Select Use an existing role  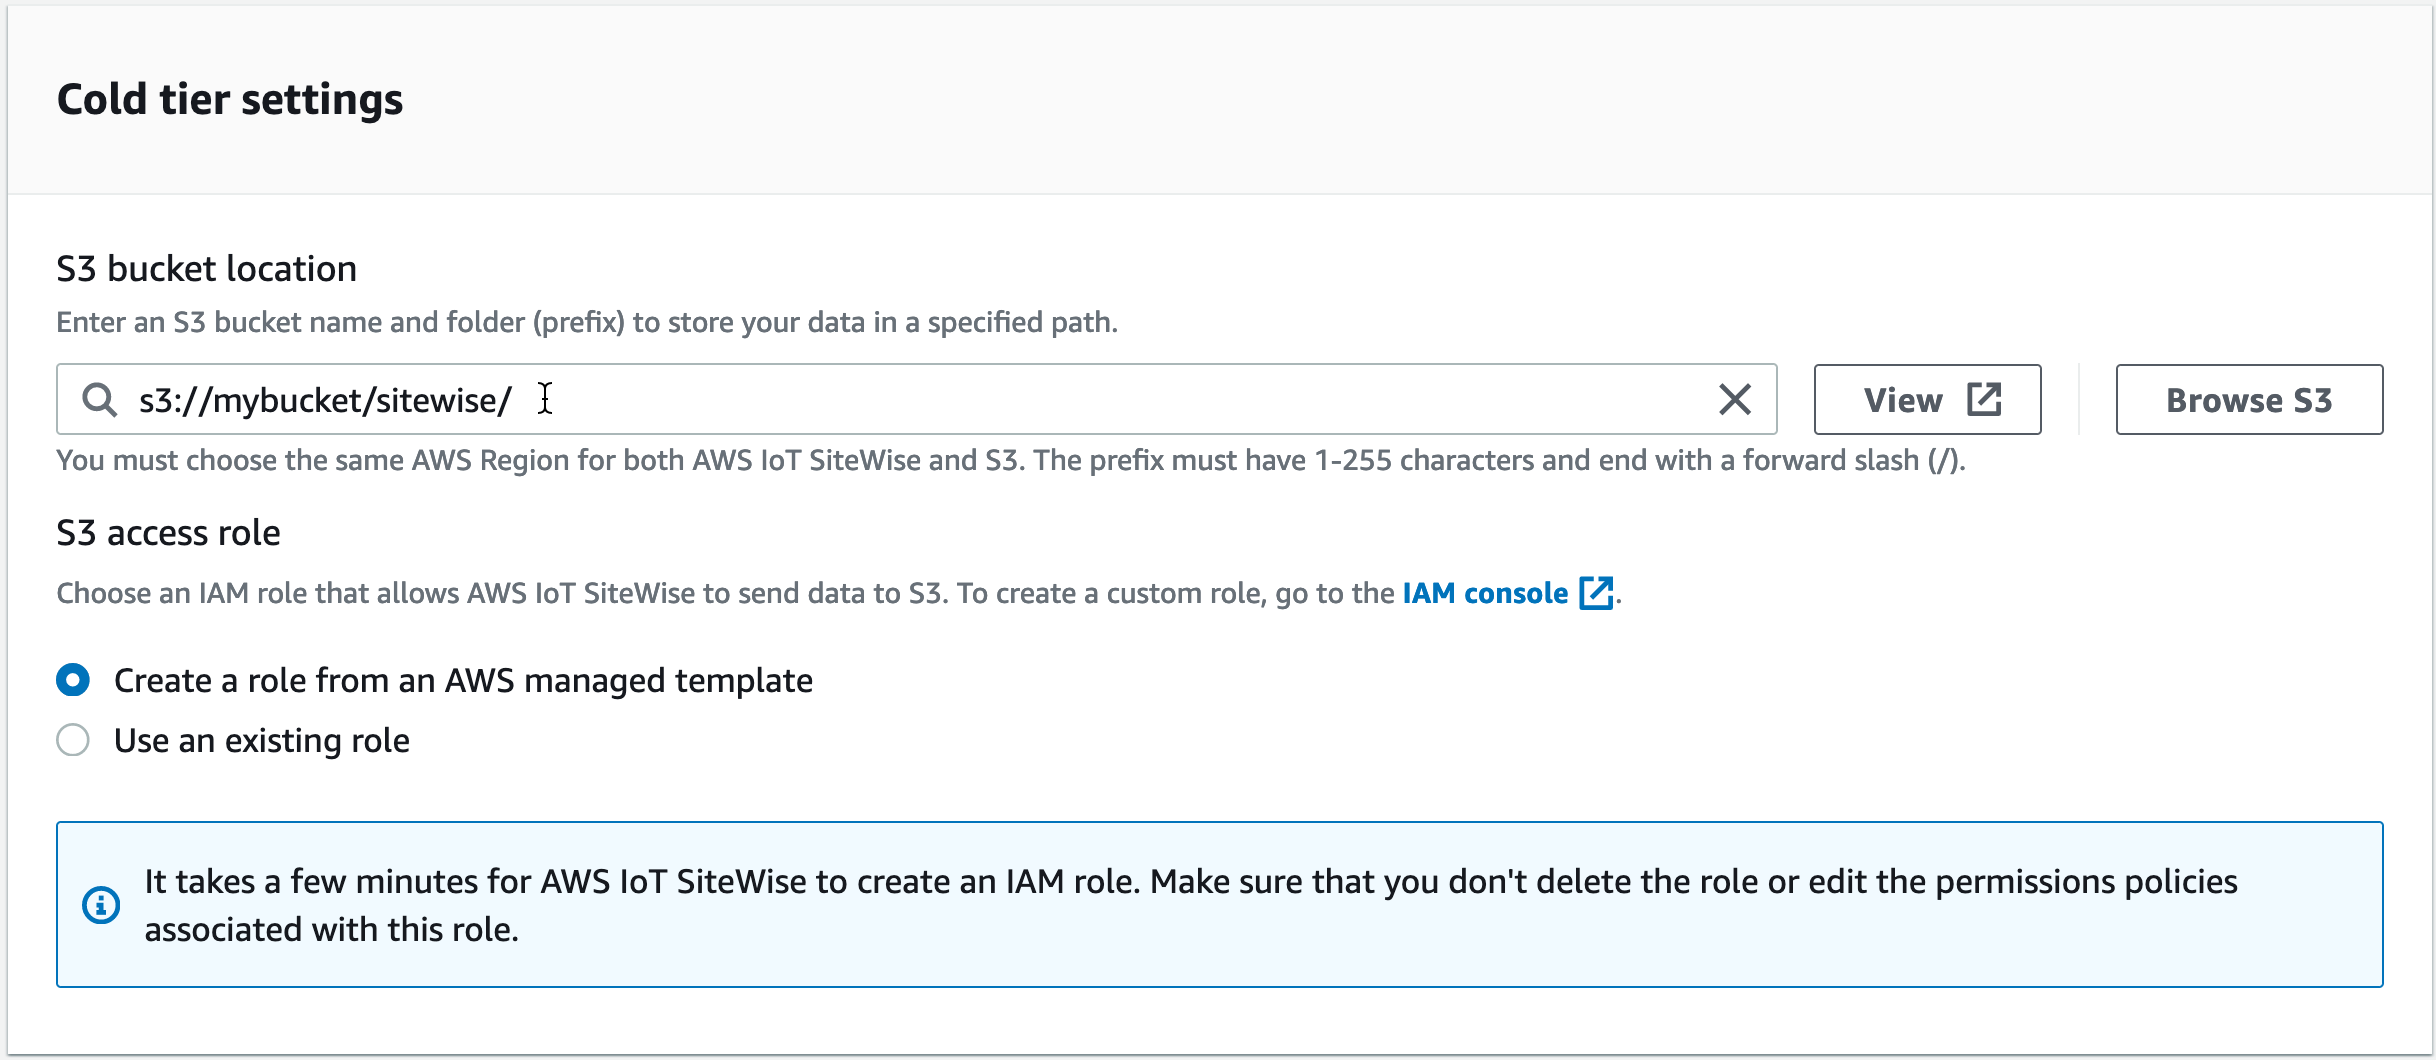(x=73, y=740)
